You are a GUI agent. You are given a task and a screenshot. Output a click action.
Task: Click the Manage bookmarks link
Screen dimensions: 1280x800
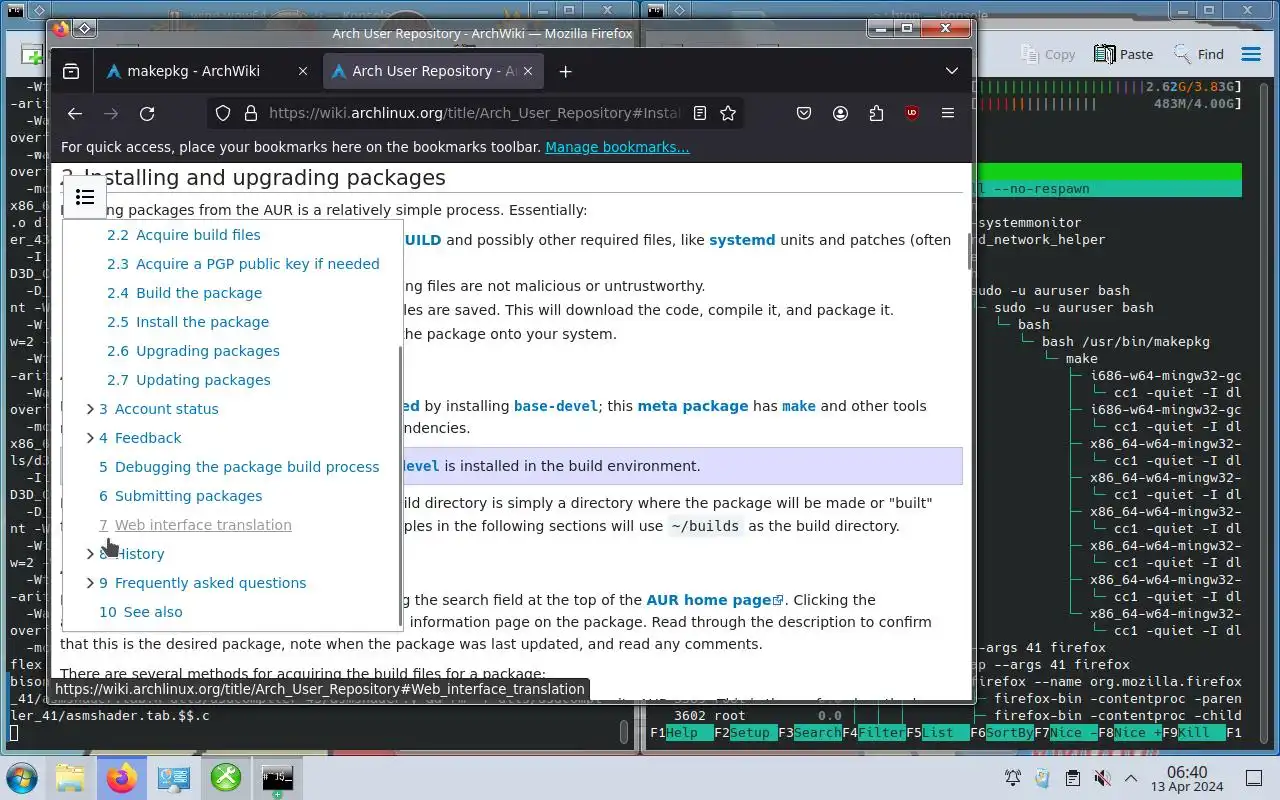click(617, 147)
